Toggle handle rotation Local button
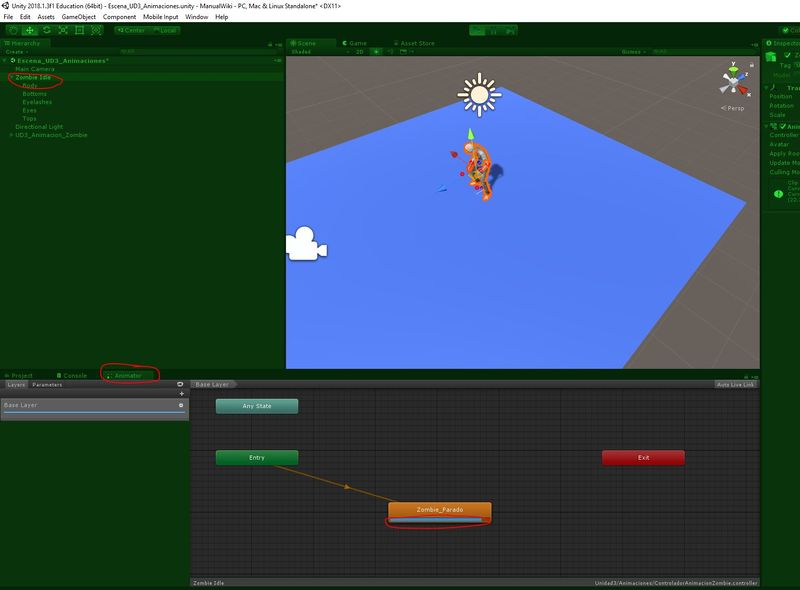The height and width of the screenshot is (590, 800). (x=165, y=31)
